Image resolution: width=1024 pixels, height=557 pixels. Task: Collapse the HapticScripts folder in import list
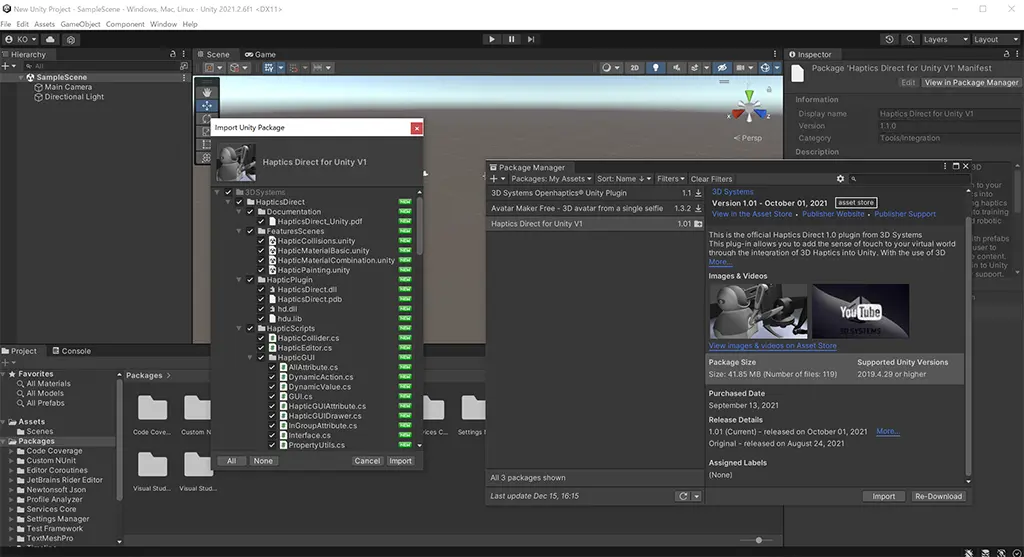pos(239,328)
